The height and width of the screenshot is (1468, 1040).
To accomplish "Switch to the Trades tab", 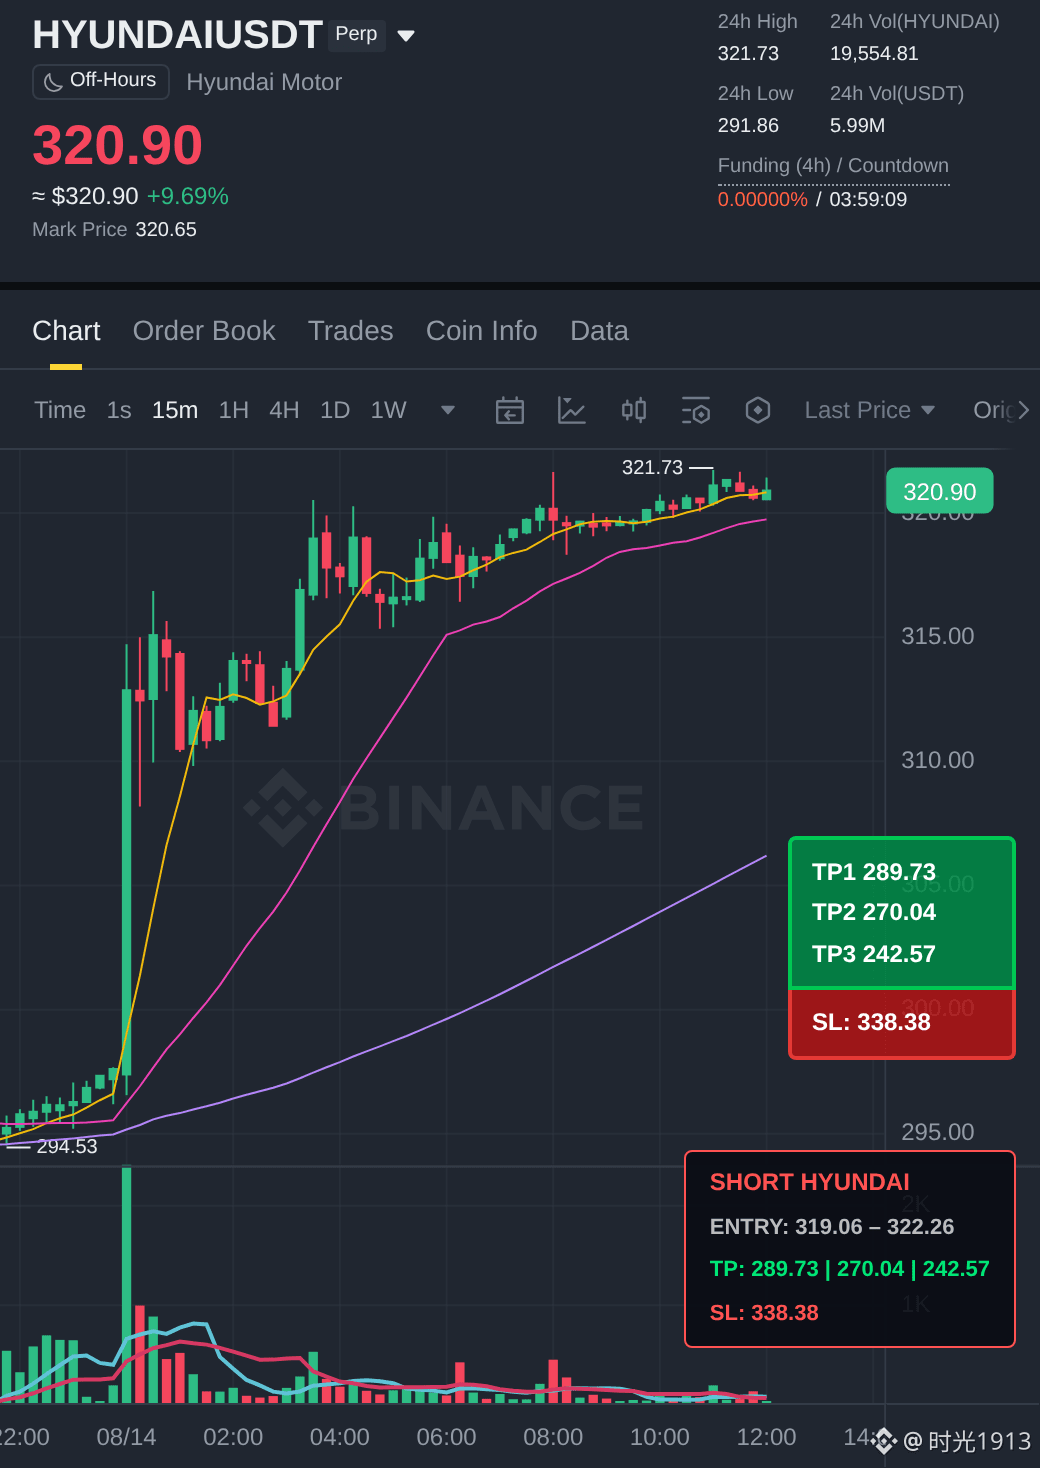I will point(351,331).
